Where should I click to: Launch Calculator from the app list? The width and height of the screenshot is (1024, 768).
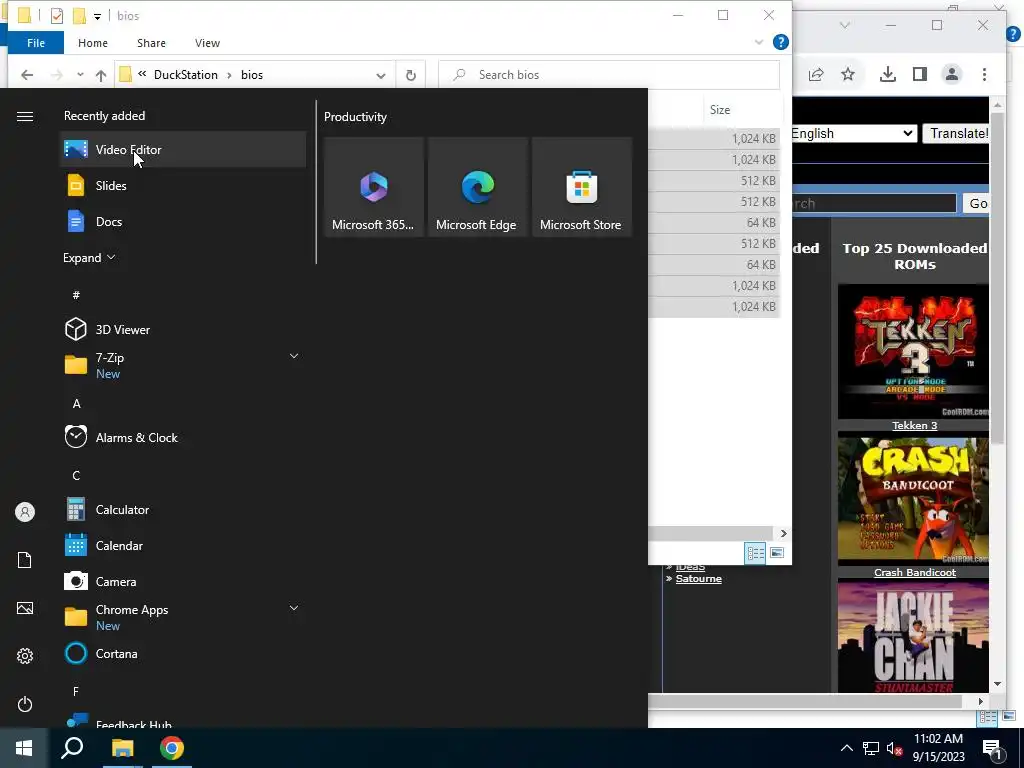(183, 509)
